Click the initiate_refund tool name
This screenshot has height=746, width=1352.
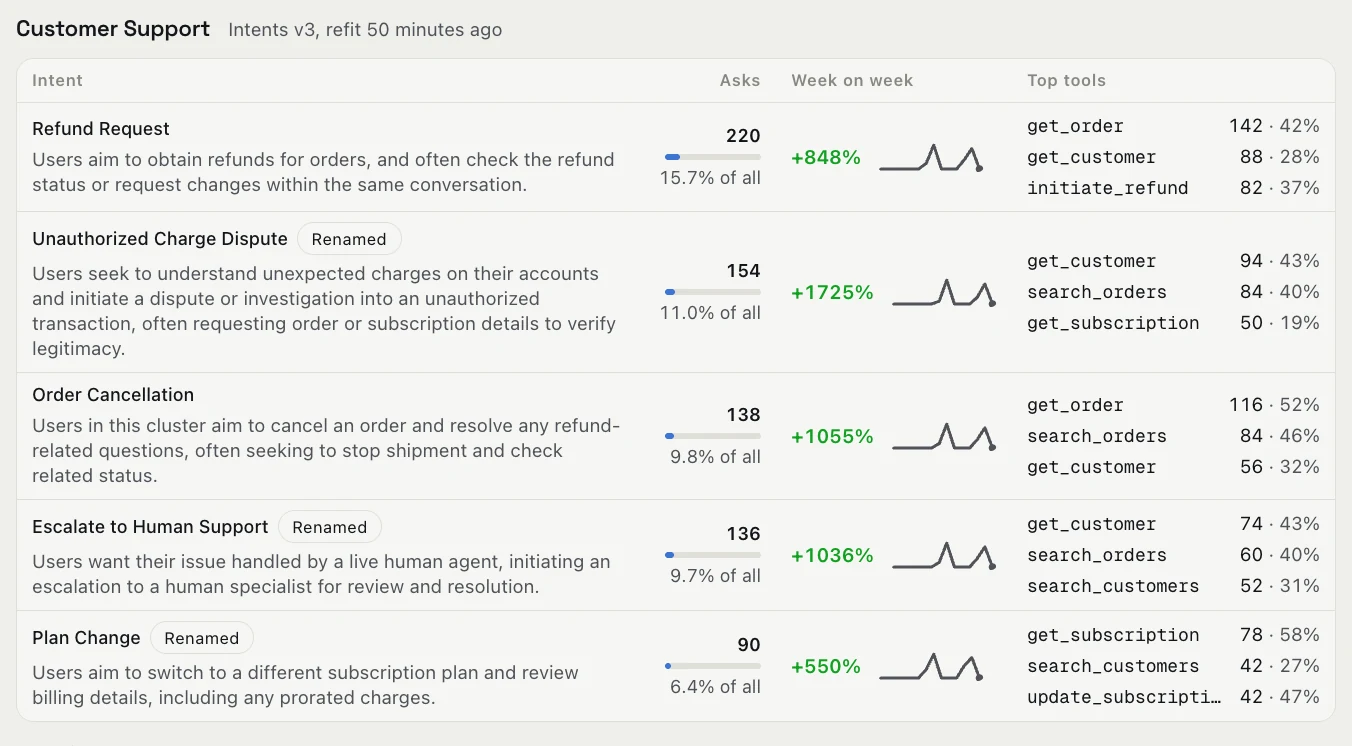[1107, 188]
